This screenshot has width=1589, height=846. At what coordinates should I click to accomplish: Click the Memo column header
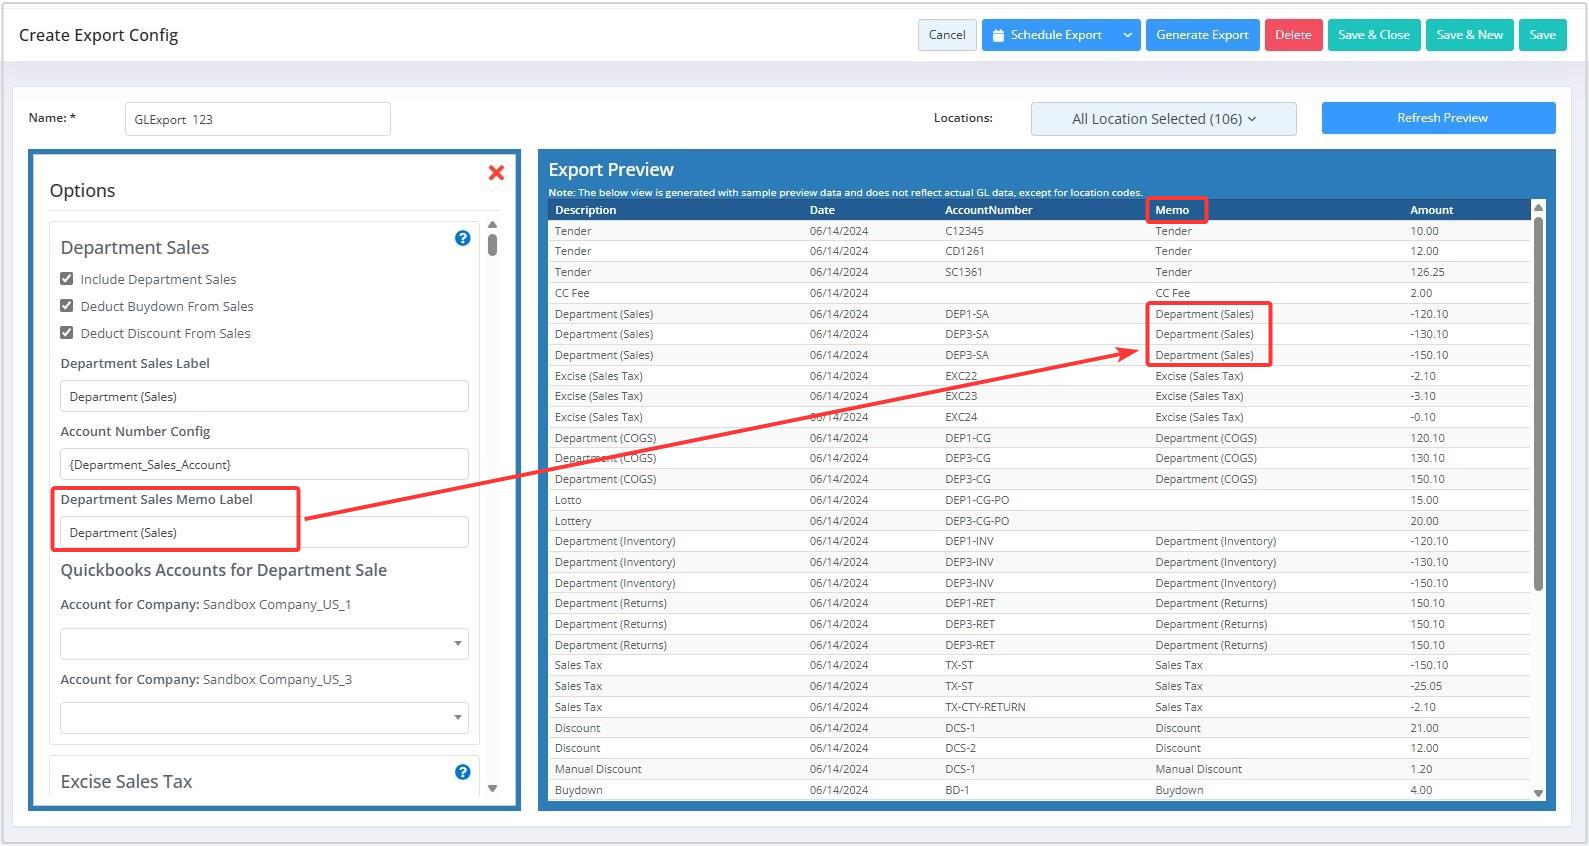1172,210
